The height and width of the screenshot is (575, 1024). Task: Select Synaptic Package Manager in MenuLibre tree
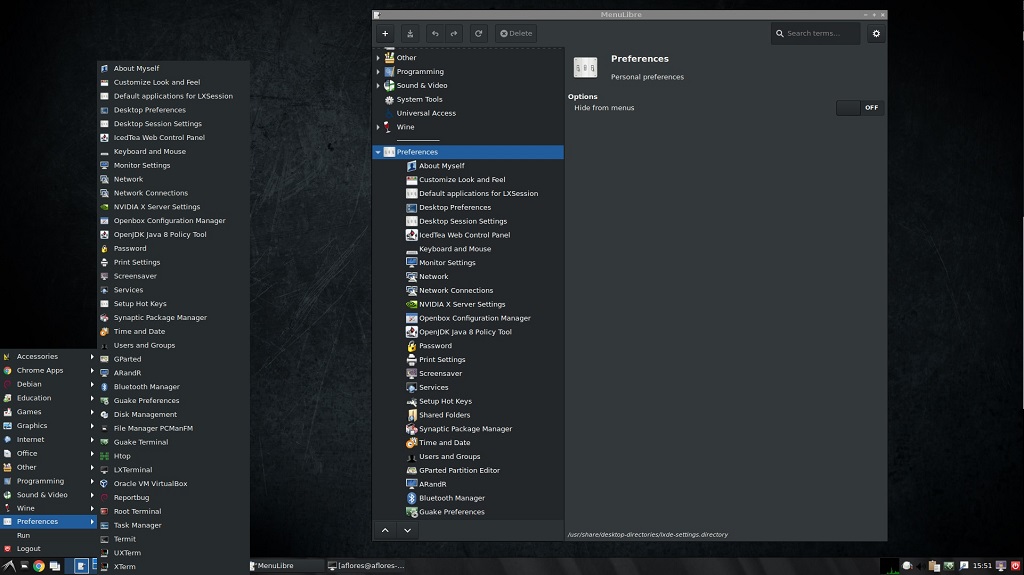point(465,429)
